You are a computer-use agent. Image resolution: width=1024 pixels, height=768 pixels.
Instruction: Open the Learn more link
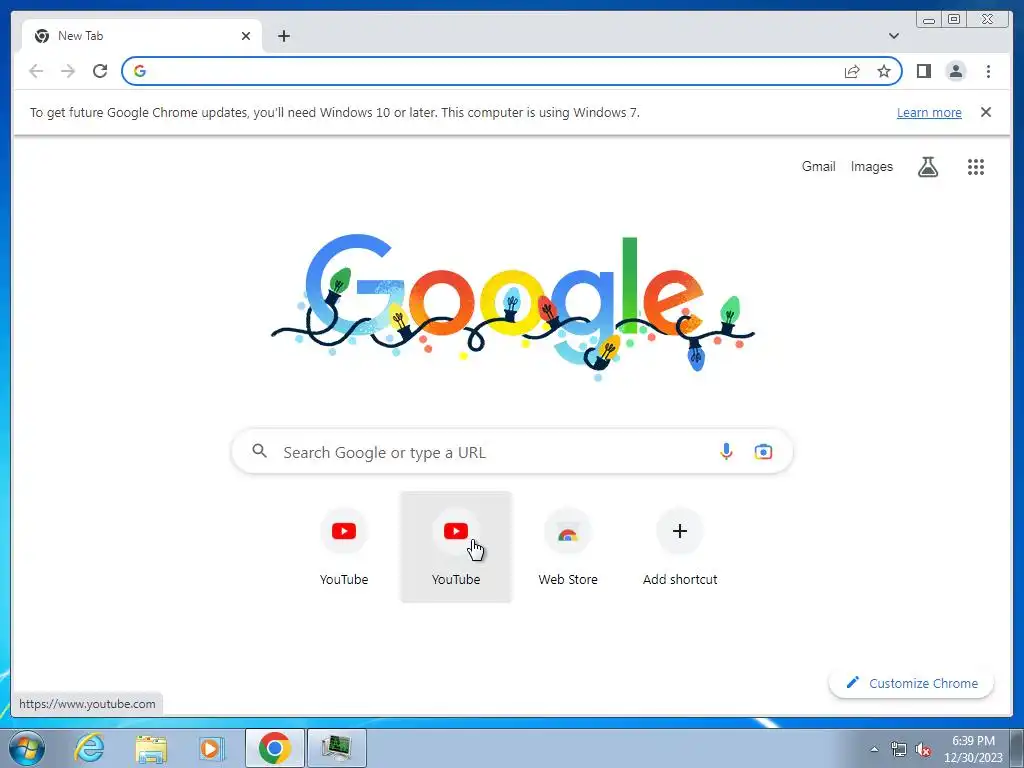[929, 112]
